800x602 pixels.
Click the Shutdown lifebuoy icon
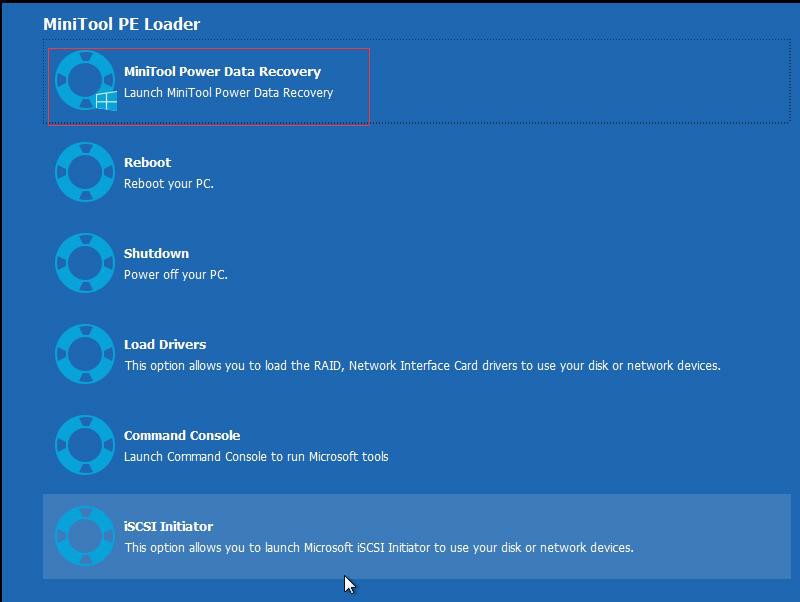tap(85, 263)
